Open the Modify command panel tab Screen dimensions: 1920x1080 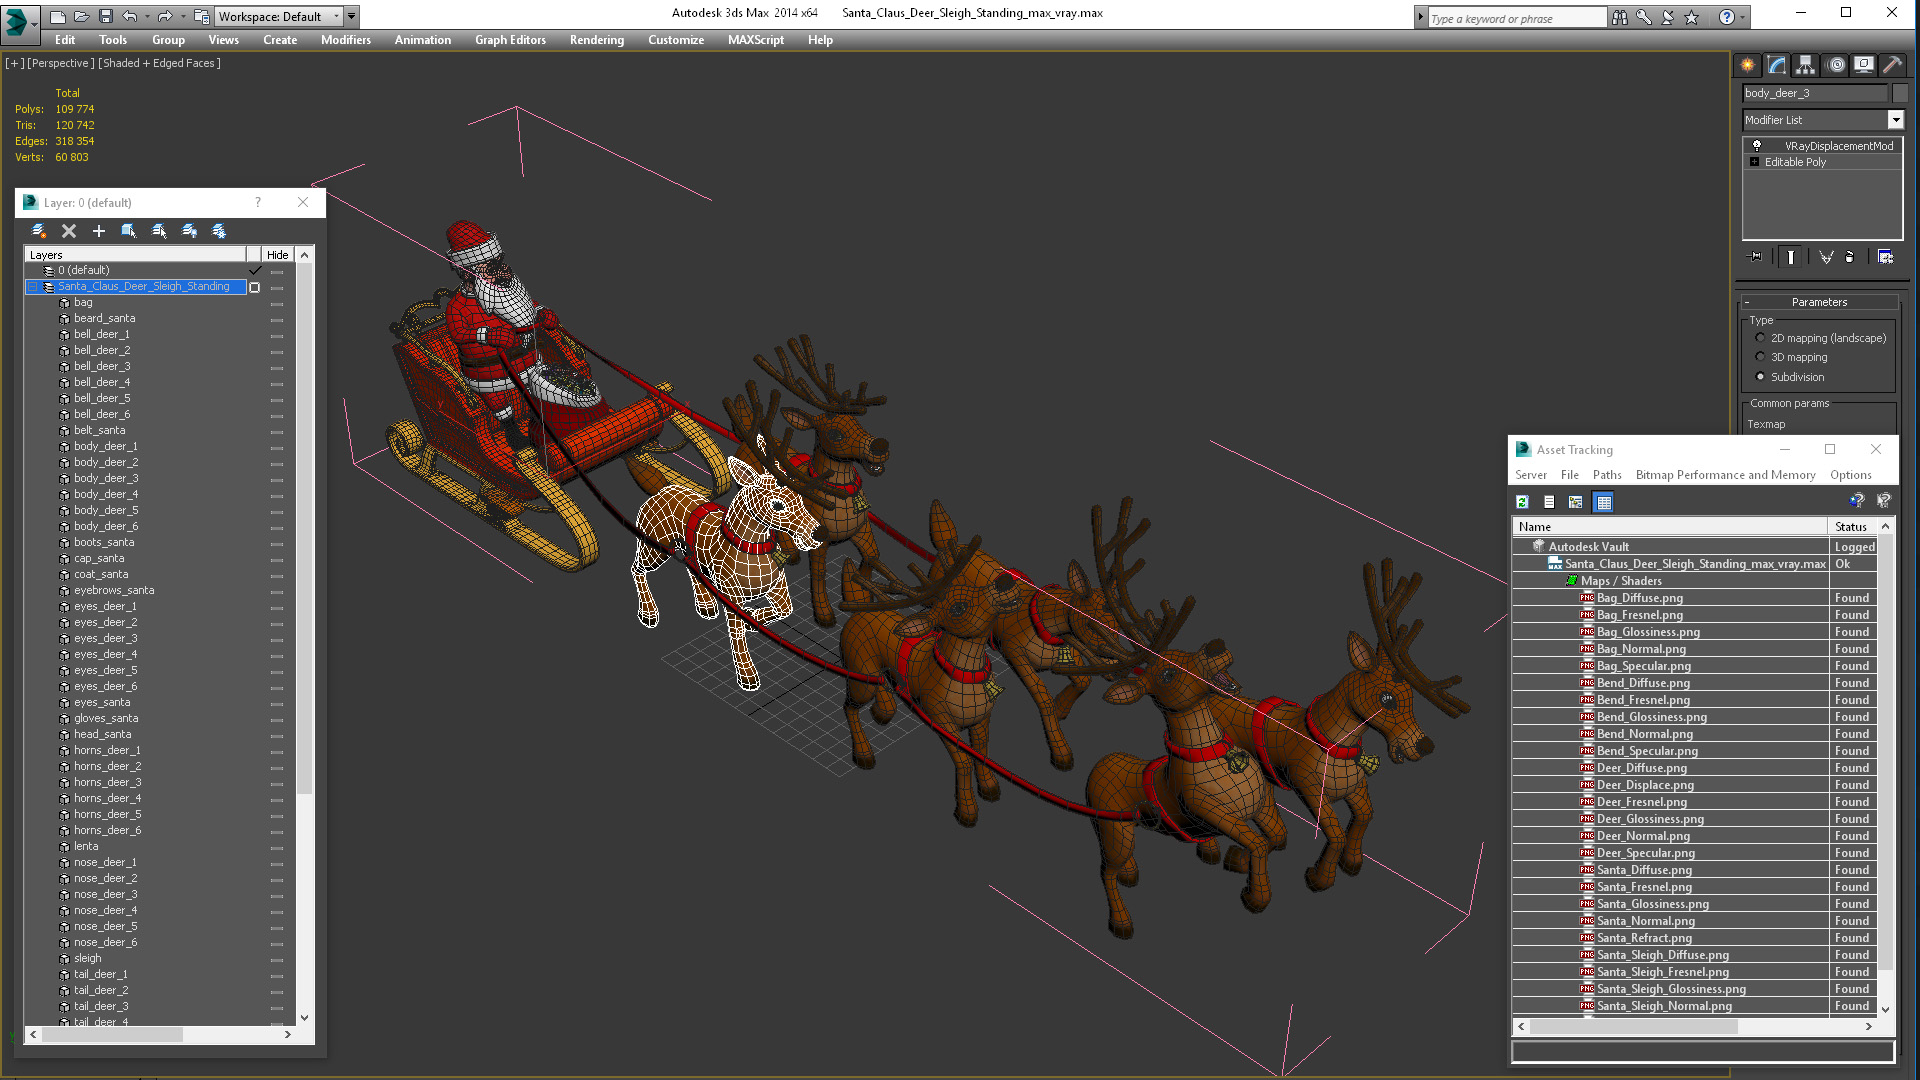1777,65
